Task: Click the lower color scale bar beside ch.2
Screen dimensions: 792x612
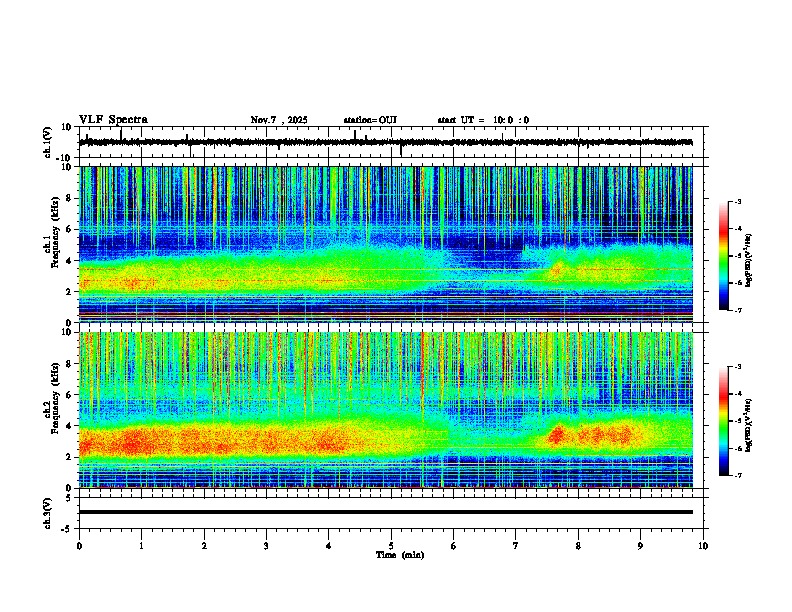Action: tap(724, 421)
